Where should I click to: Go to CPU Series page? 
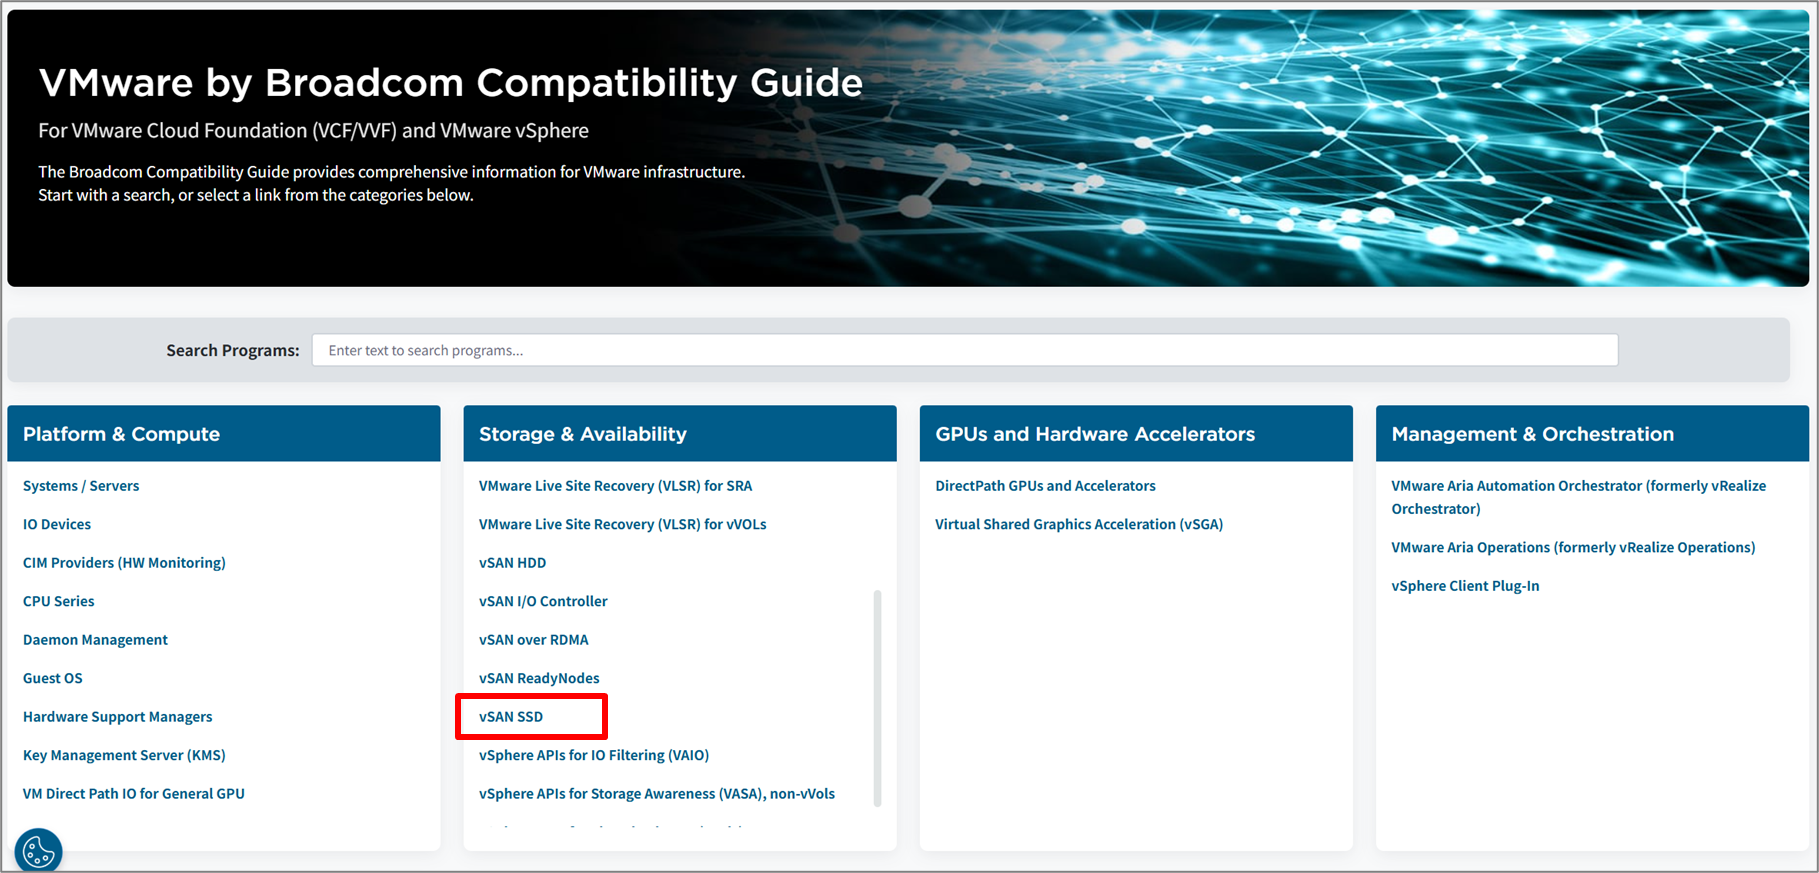click(x=59, y=601)
